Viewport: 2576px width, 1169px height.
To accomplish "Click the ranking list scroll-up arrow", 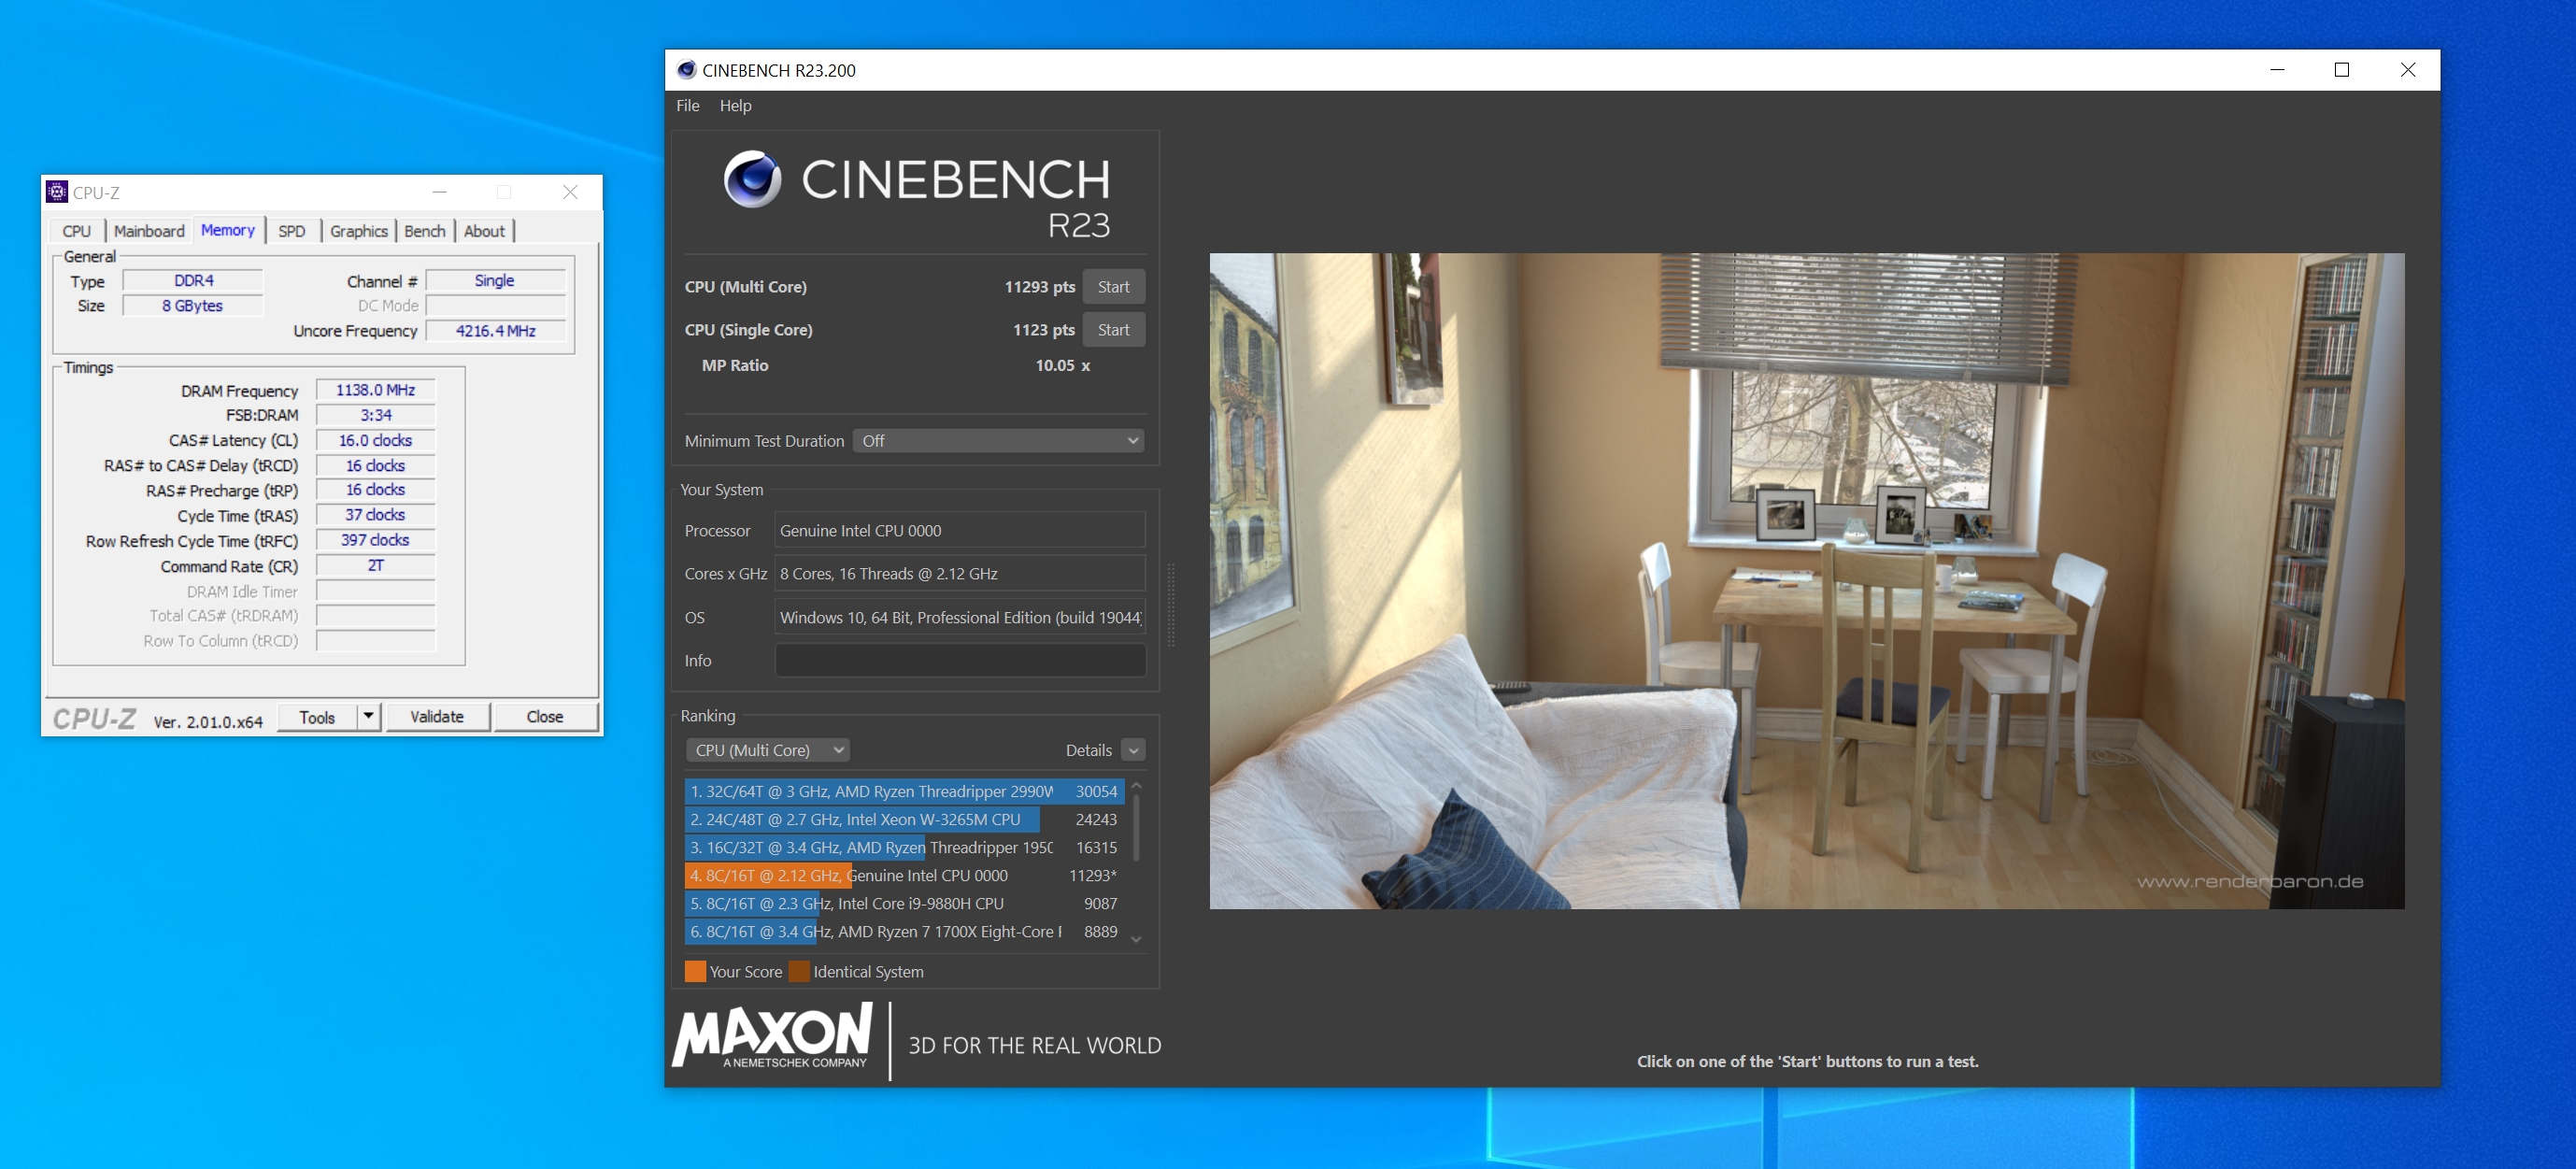I will pos(1136,786).
